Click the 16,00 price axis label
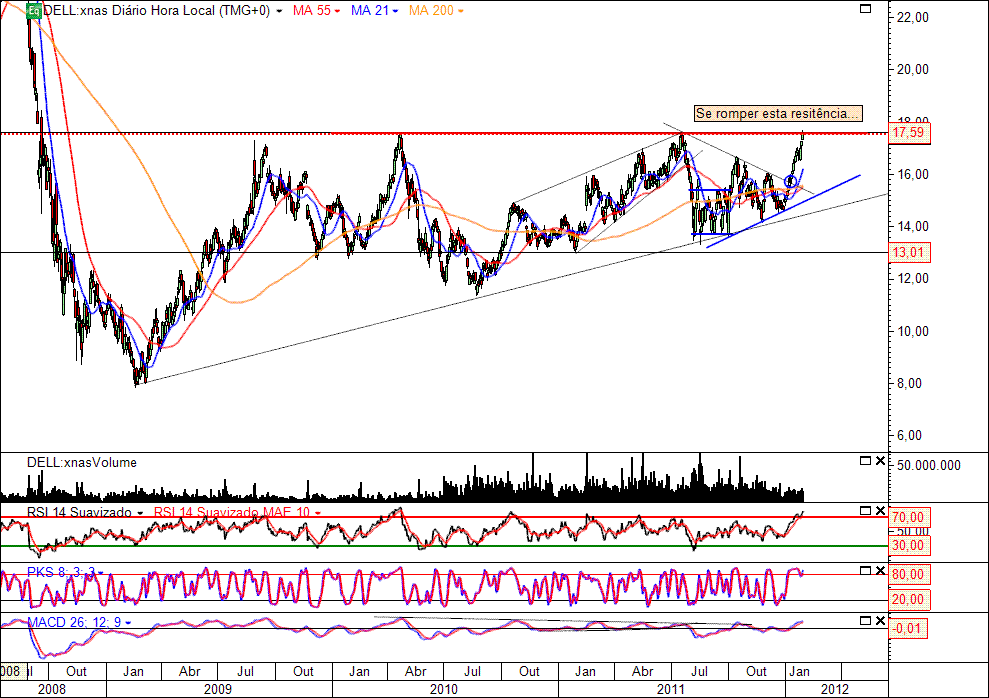This screenshot has height=698, width=989. coord(913,174)
